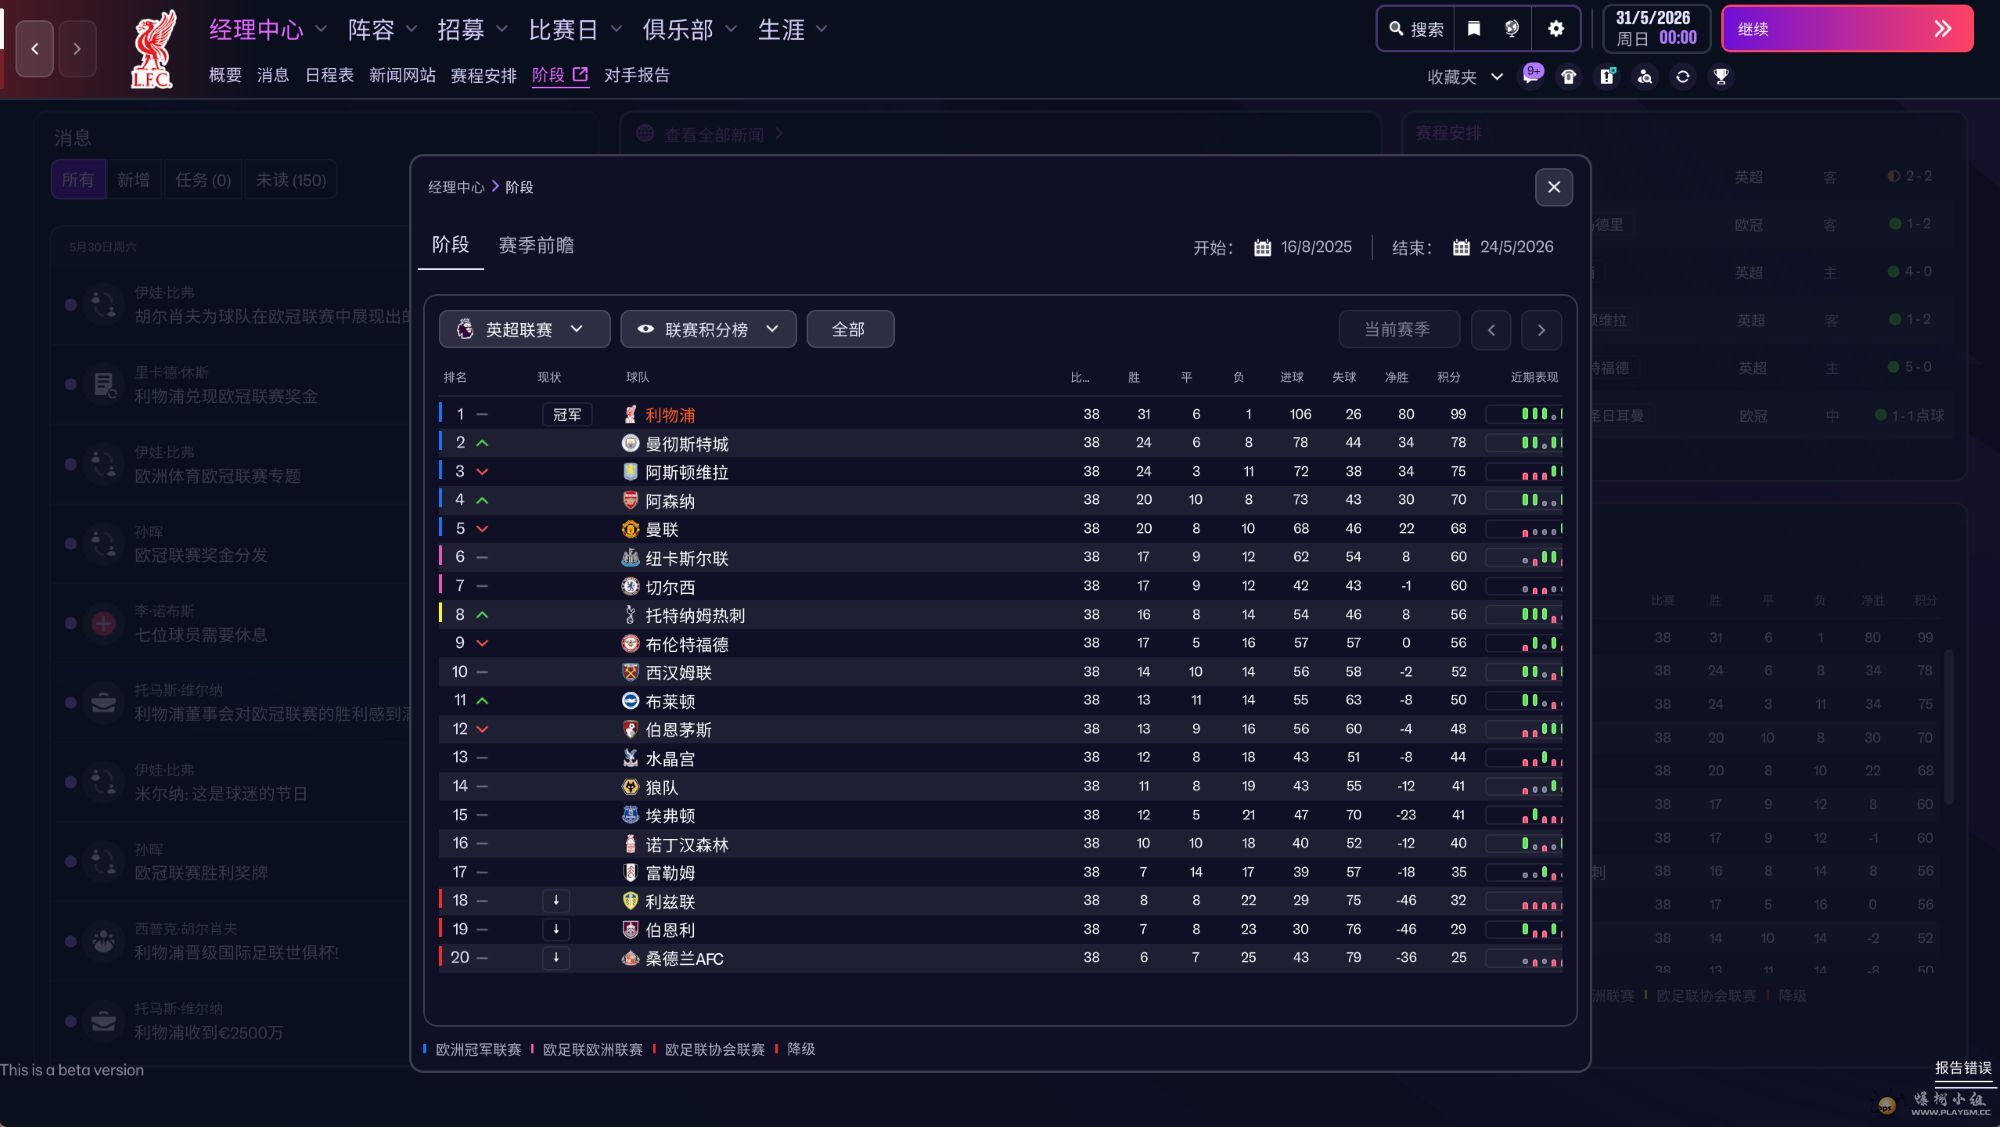The height and width of the screenshot is (1127, 2000).
Task: Select the 新增 messages filter
Action: point(133,180)
